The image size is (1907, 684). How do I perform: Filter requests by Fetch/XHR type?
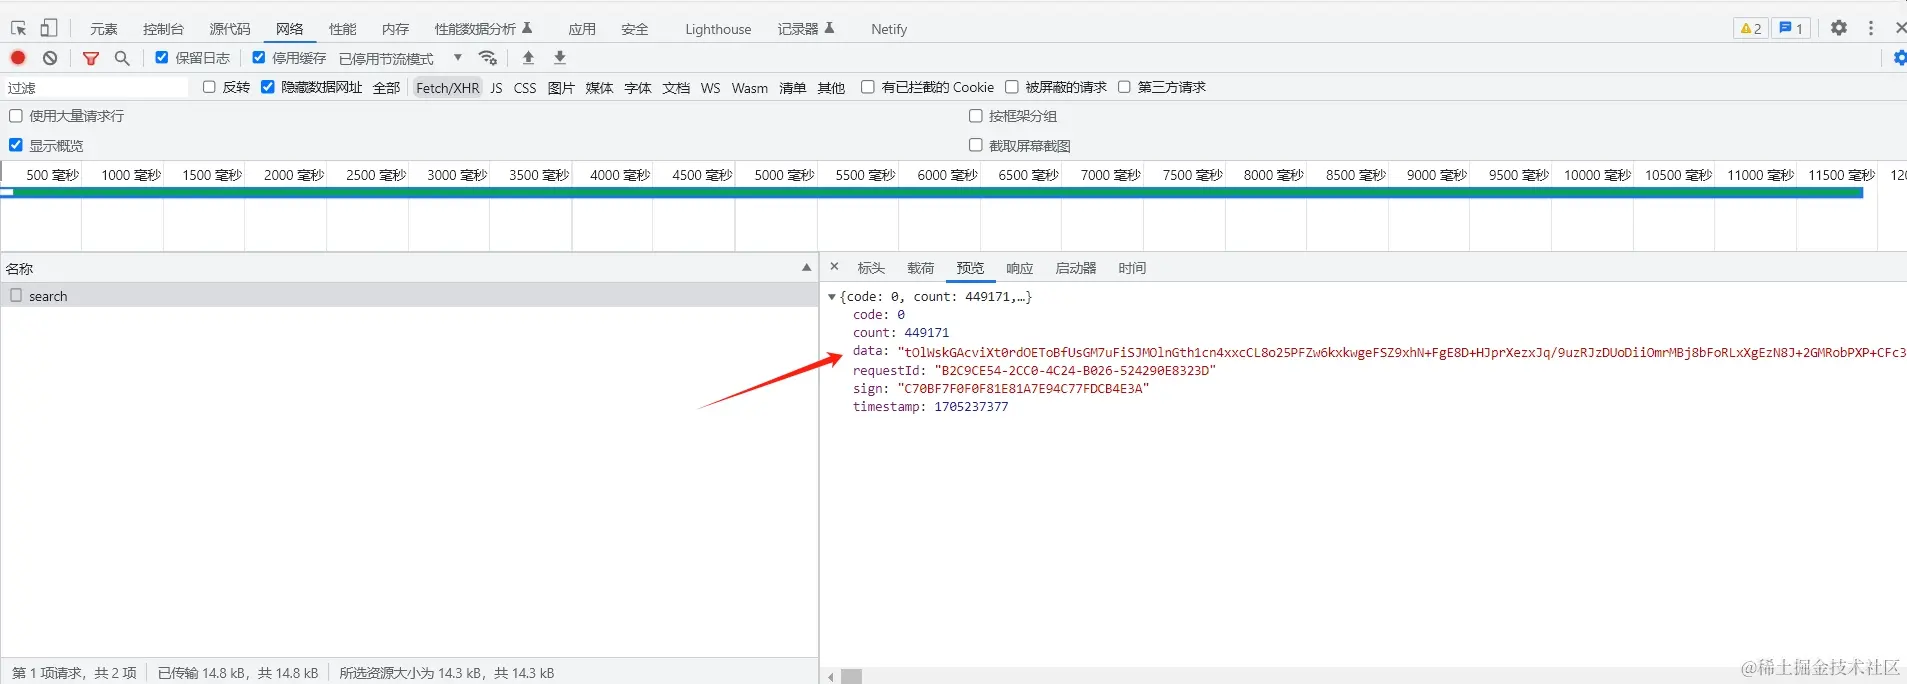point(447,88)
